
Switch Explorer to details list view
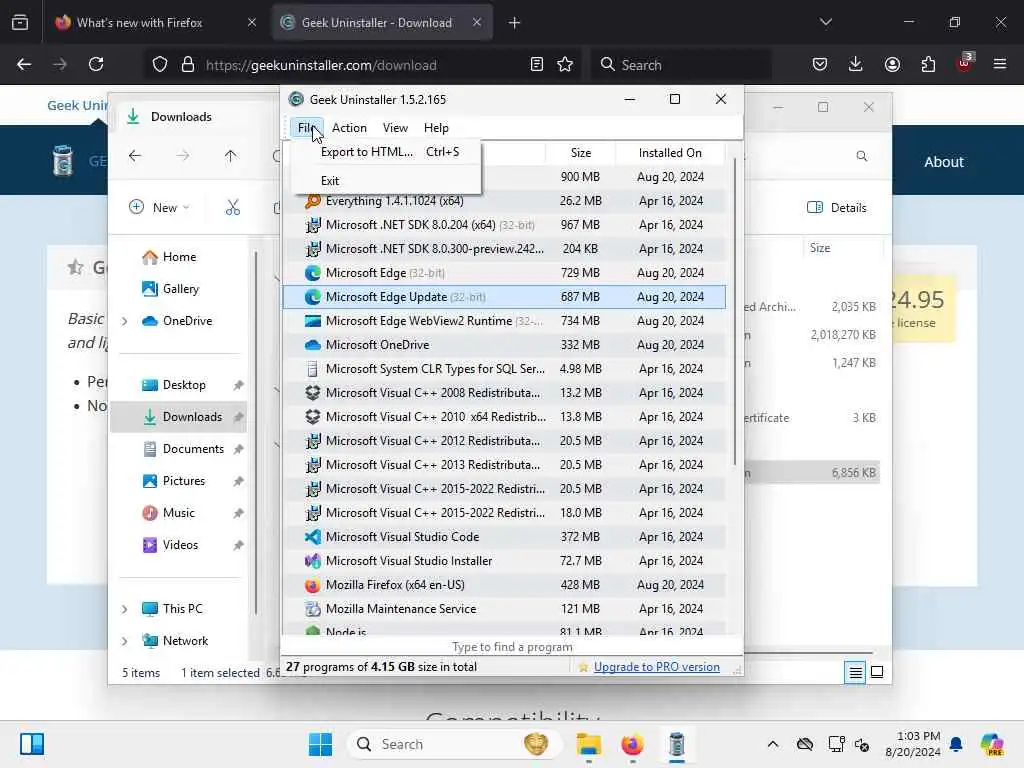coord(855,672)
